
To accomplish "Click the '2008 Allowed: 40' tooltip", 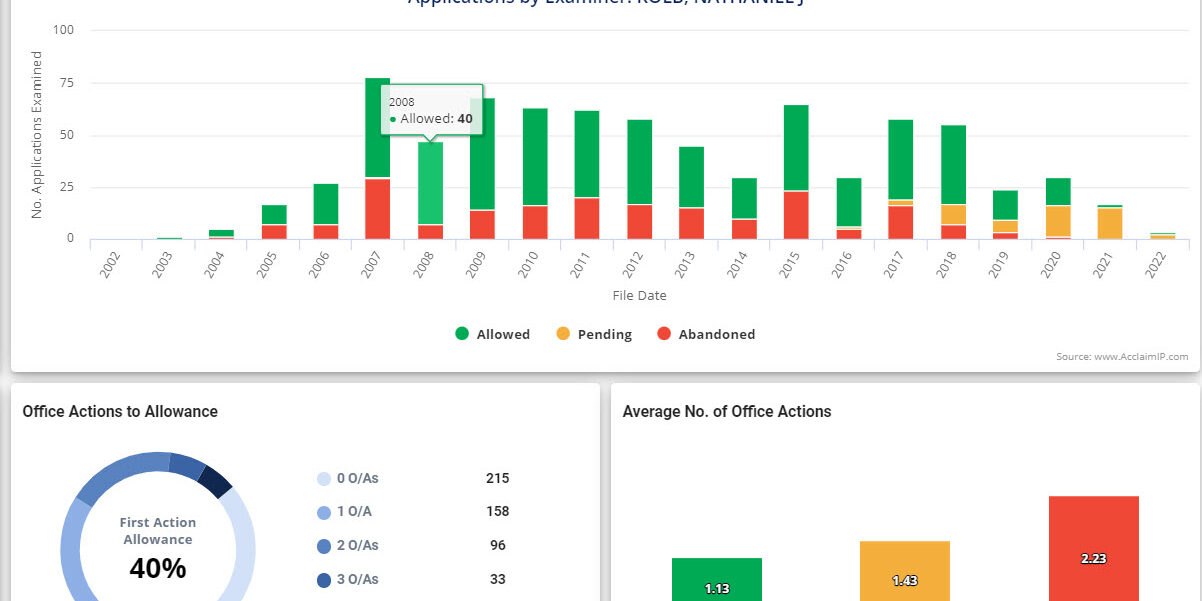I will (431, 110).
